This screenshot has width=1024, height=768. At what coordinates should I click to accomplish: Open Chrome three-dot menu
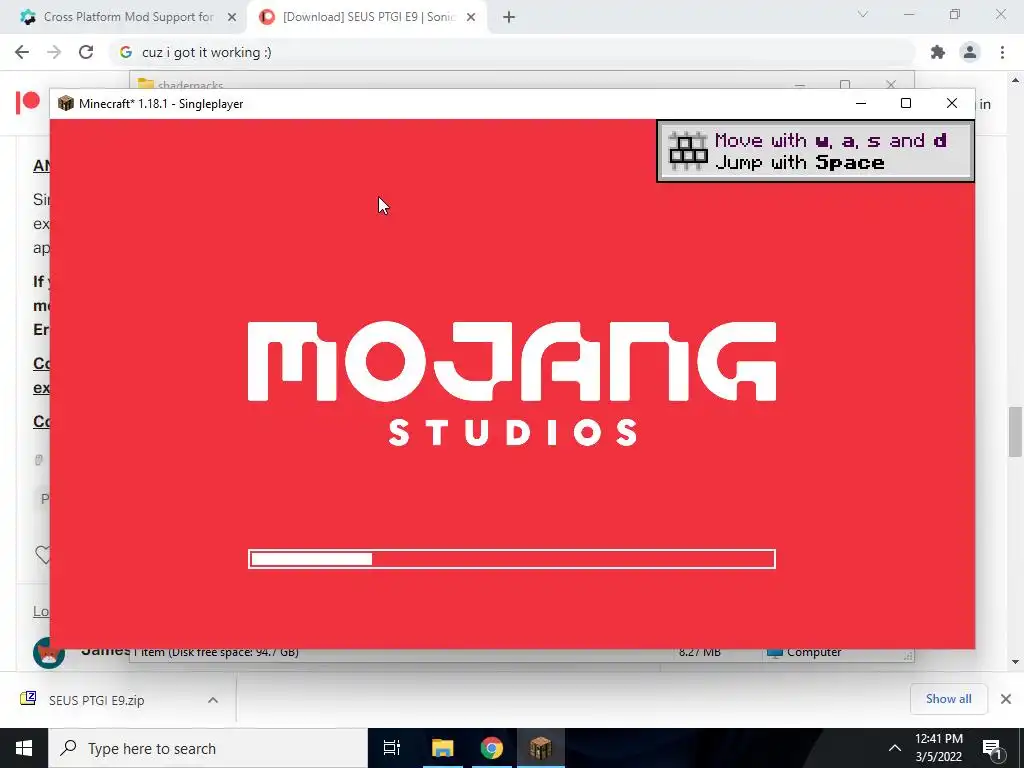click(1002, 52)
